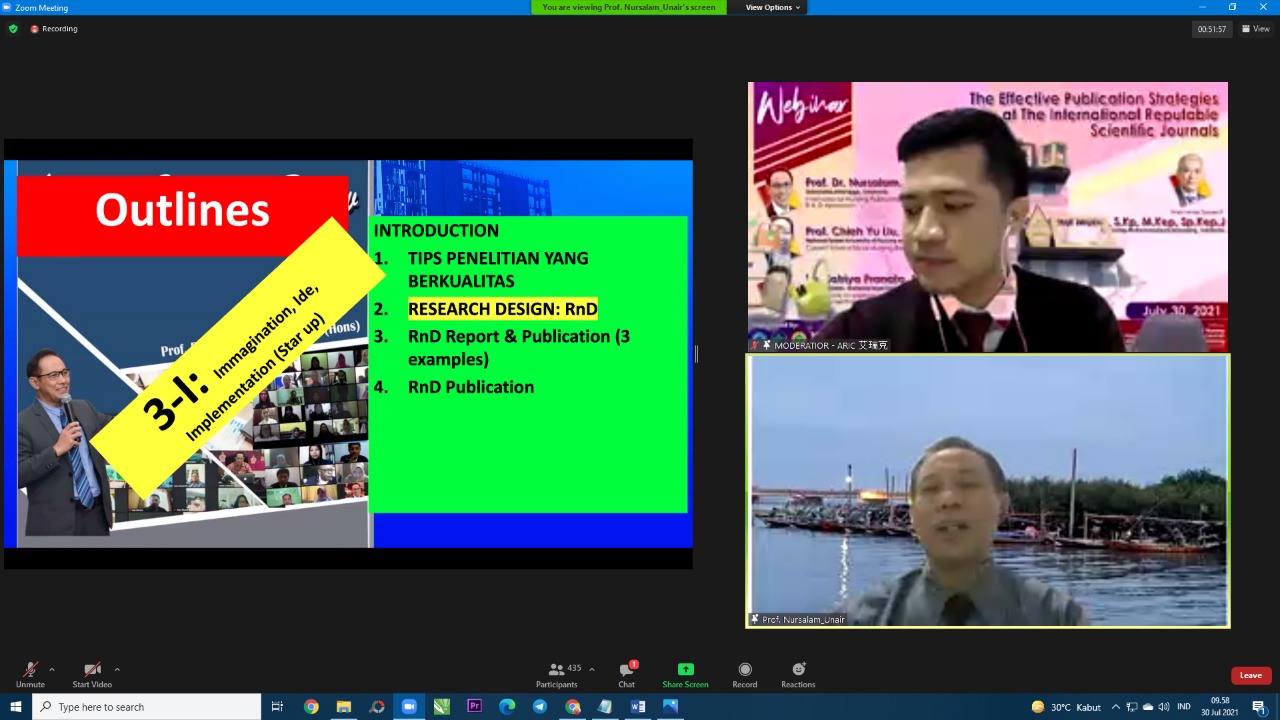Open video options arrow beside Start Video
This screenshot has width=1280, height=720.
pos(117,669)
